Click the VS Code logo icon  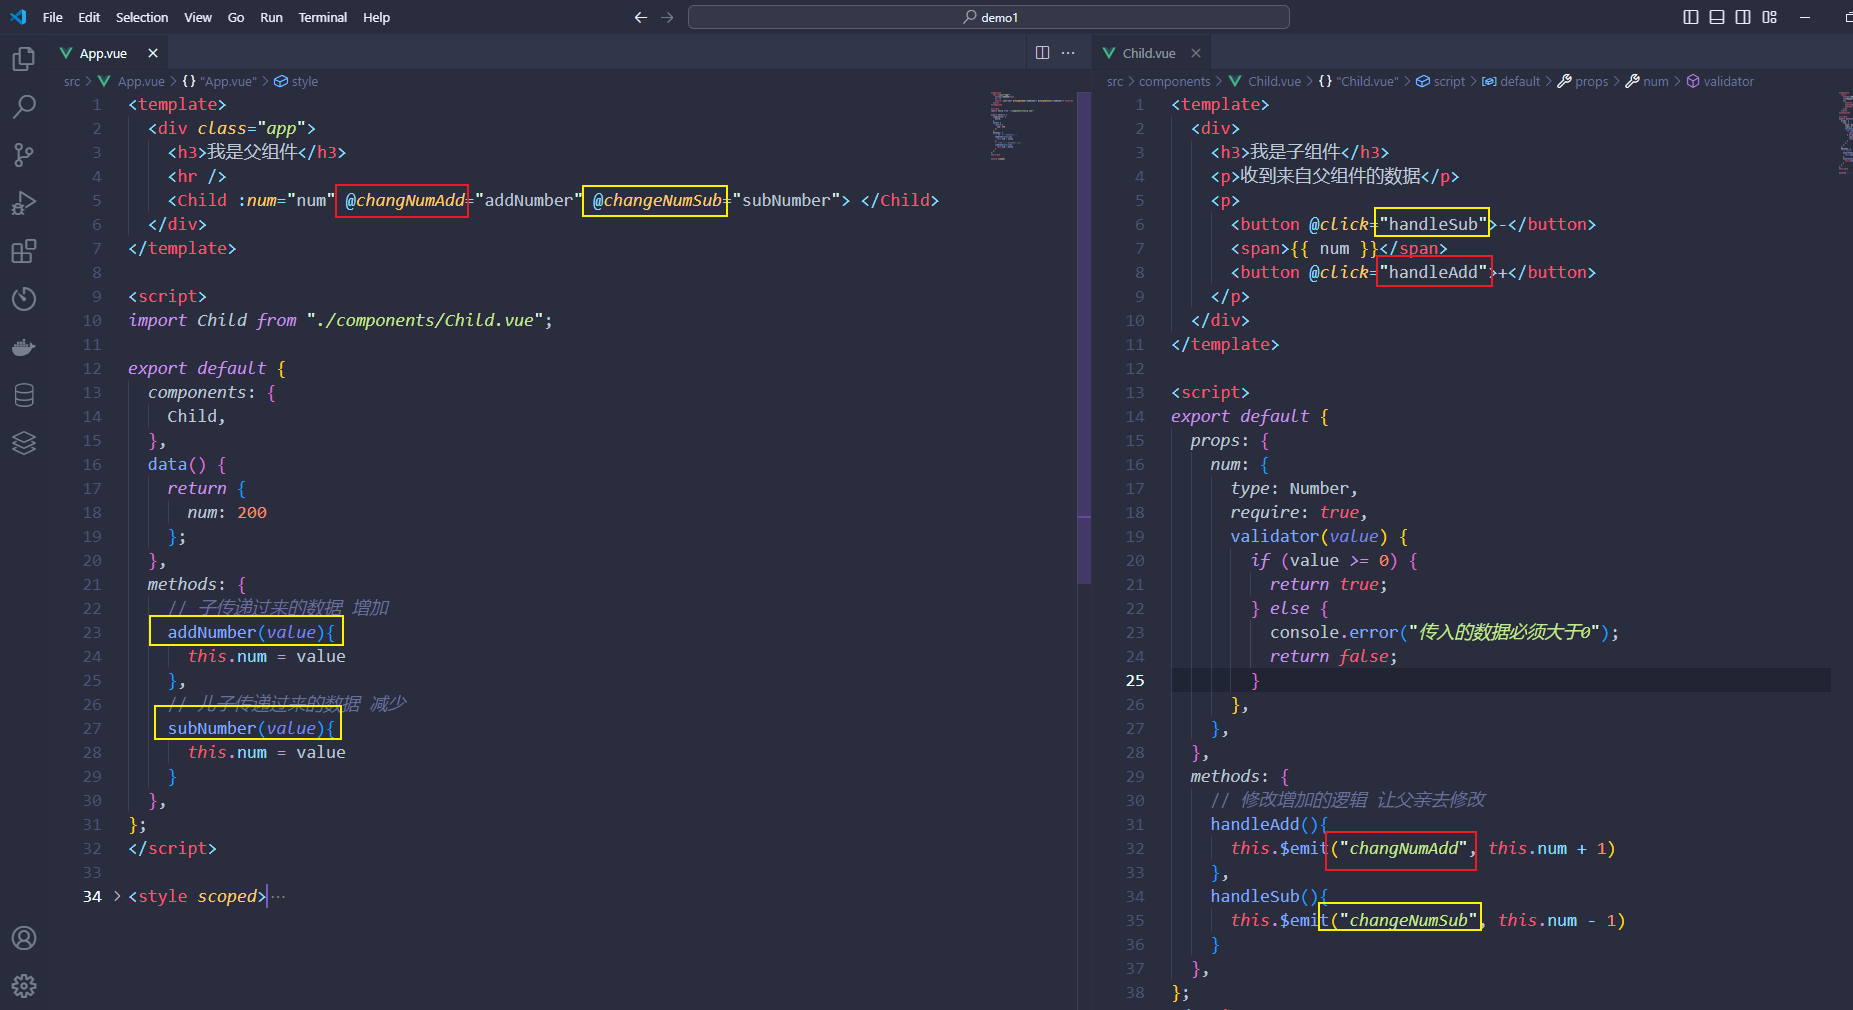click(x=18, y=17)
